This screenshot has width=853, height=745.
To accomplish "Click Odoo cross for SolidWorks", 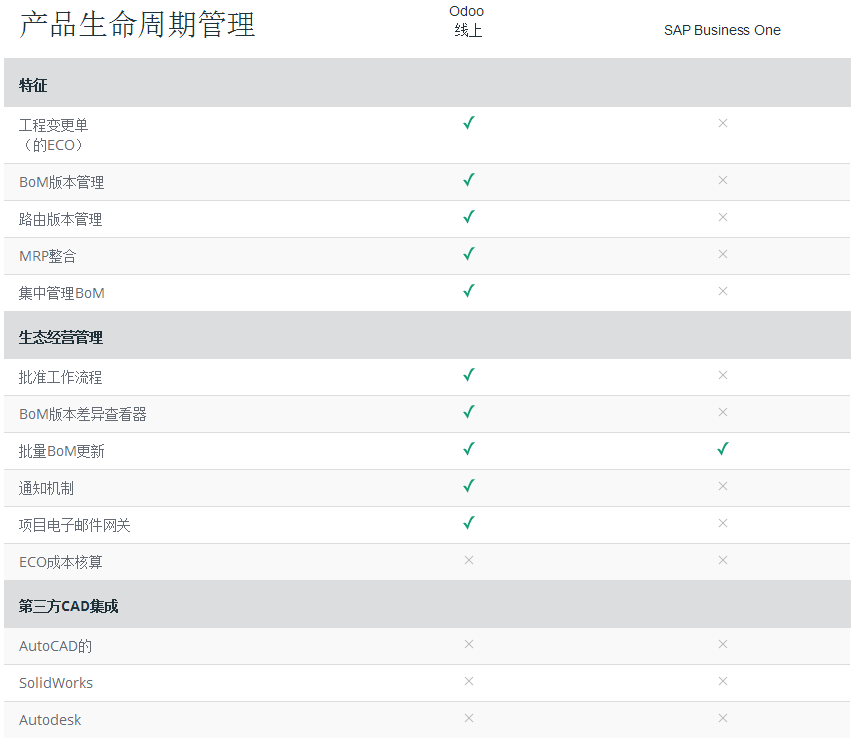I will [469, 681].
